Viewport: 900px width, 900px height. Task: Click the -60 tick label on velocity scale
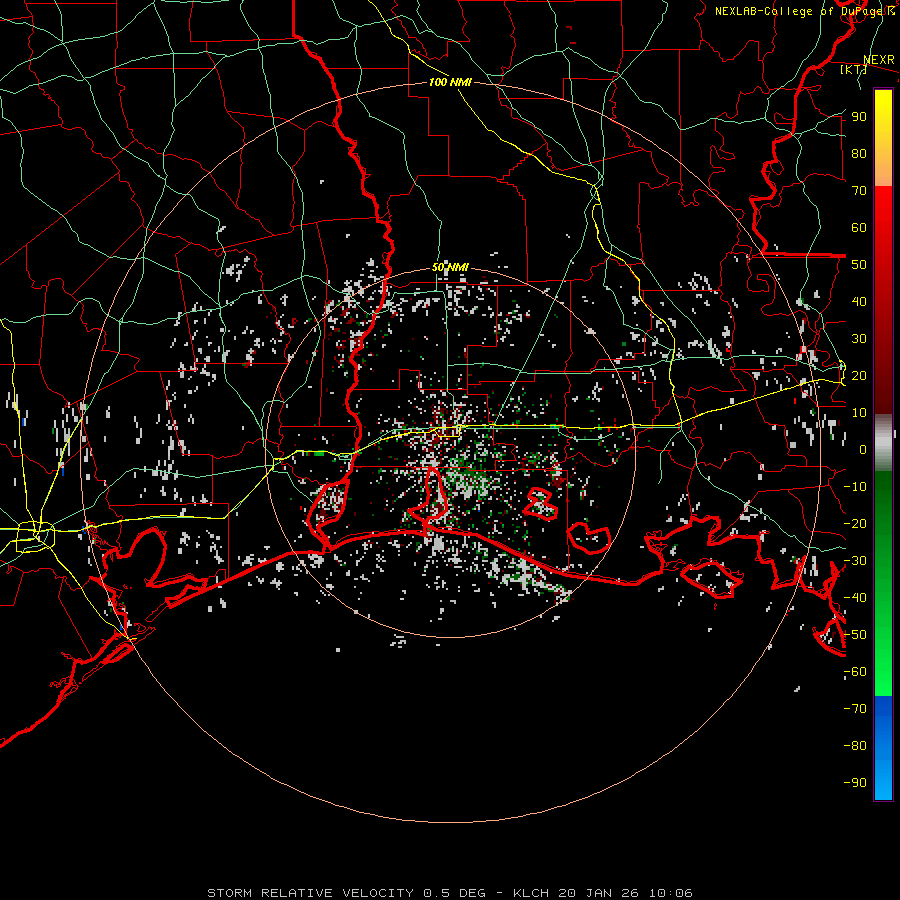pyautogui.click(x=855, y=672)
